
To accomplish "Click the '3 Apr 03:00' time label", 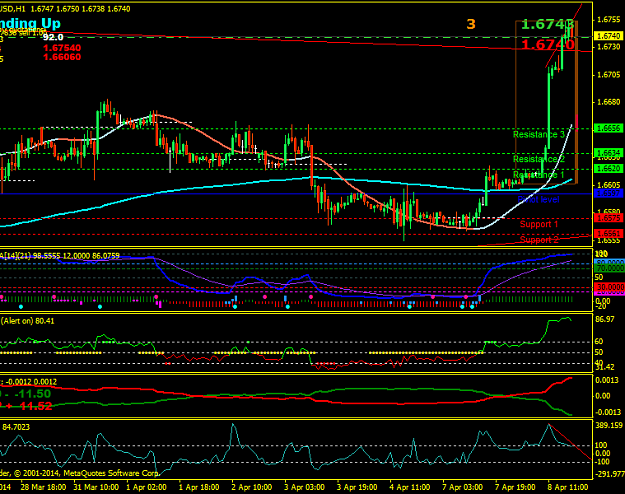I will (304, 487).
